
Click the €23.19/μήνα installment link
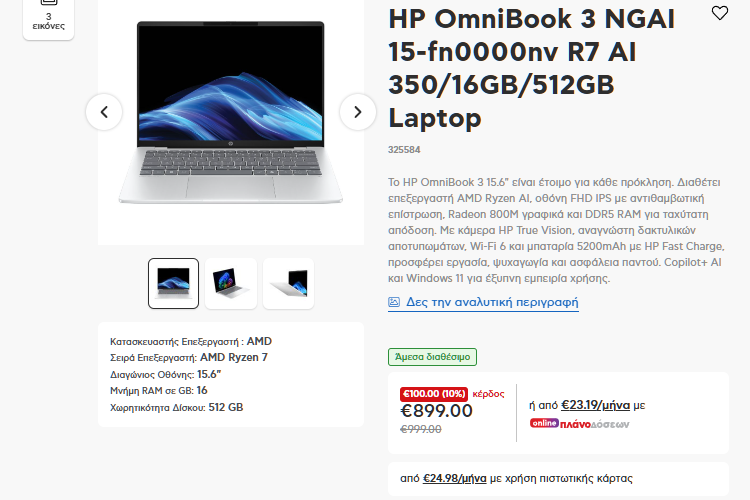pos(595,405)
